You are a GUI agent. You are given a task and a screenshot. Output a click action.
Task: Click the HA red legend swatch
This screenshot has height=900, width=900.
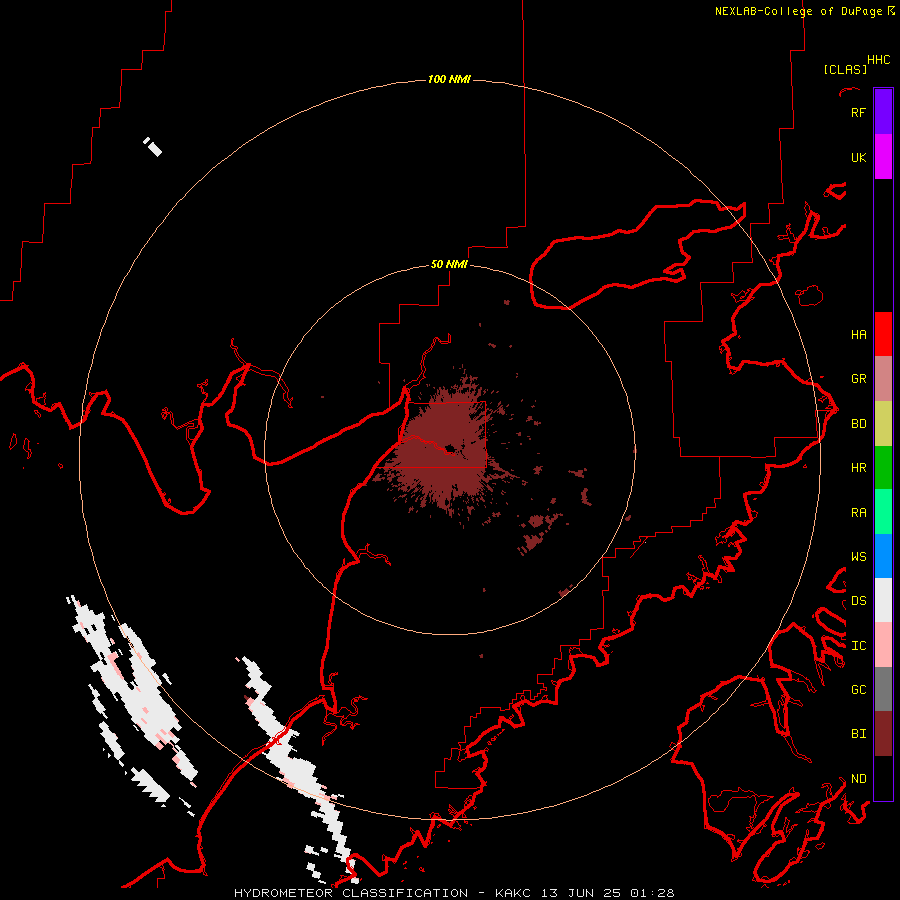point(883,334)
